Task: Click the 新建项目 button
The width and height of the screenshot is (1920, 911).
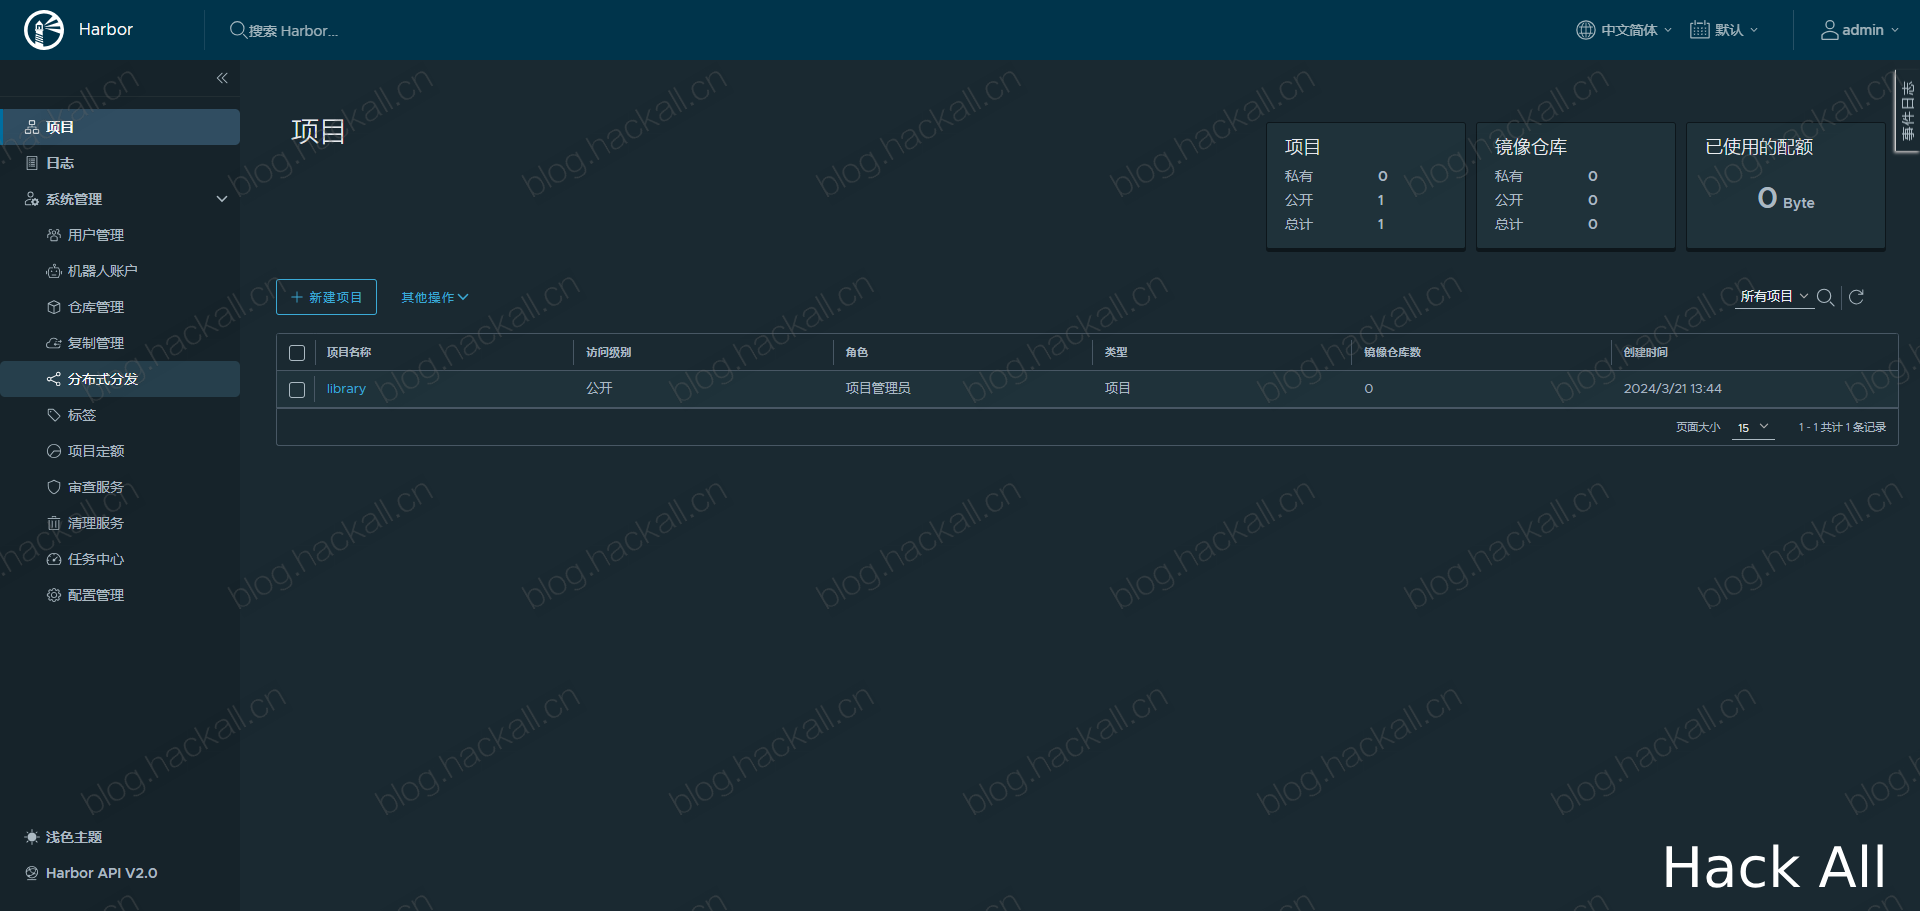Action: [326, 297]
